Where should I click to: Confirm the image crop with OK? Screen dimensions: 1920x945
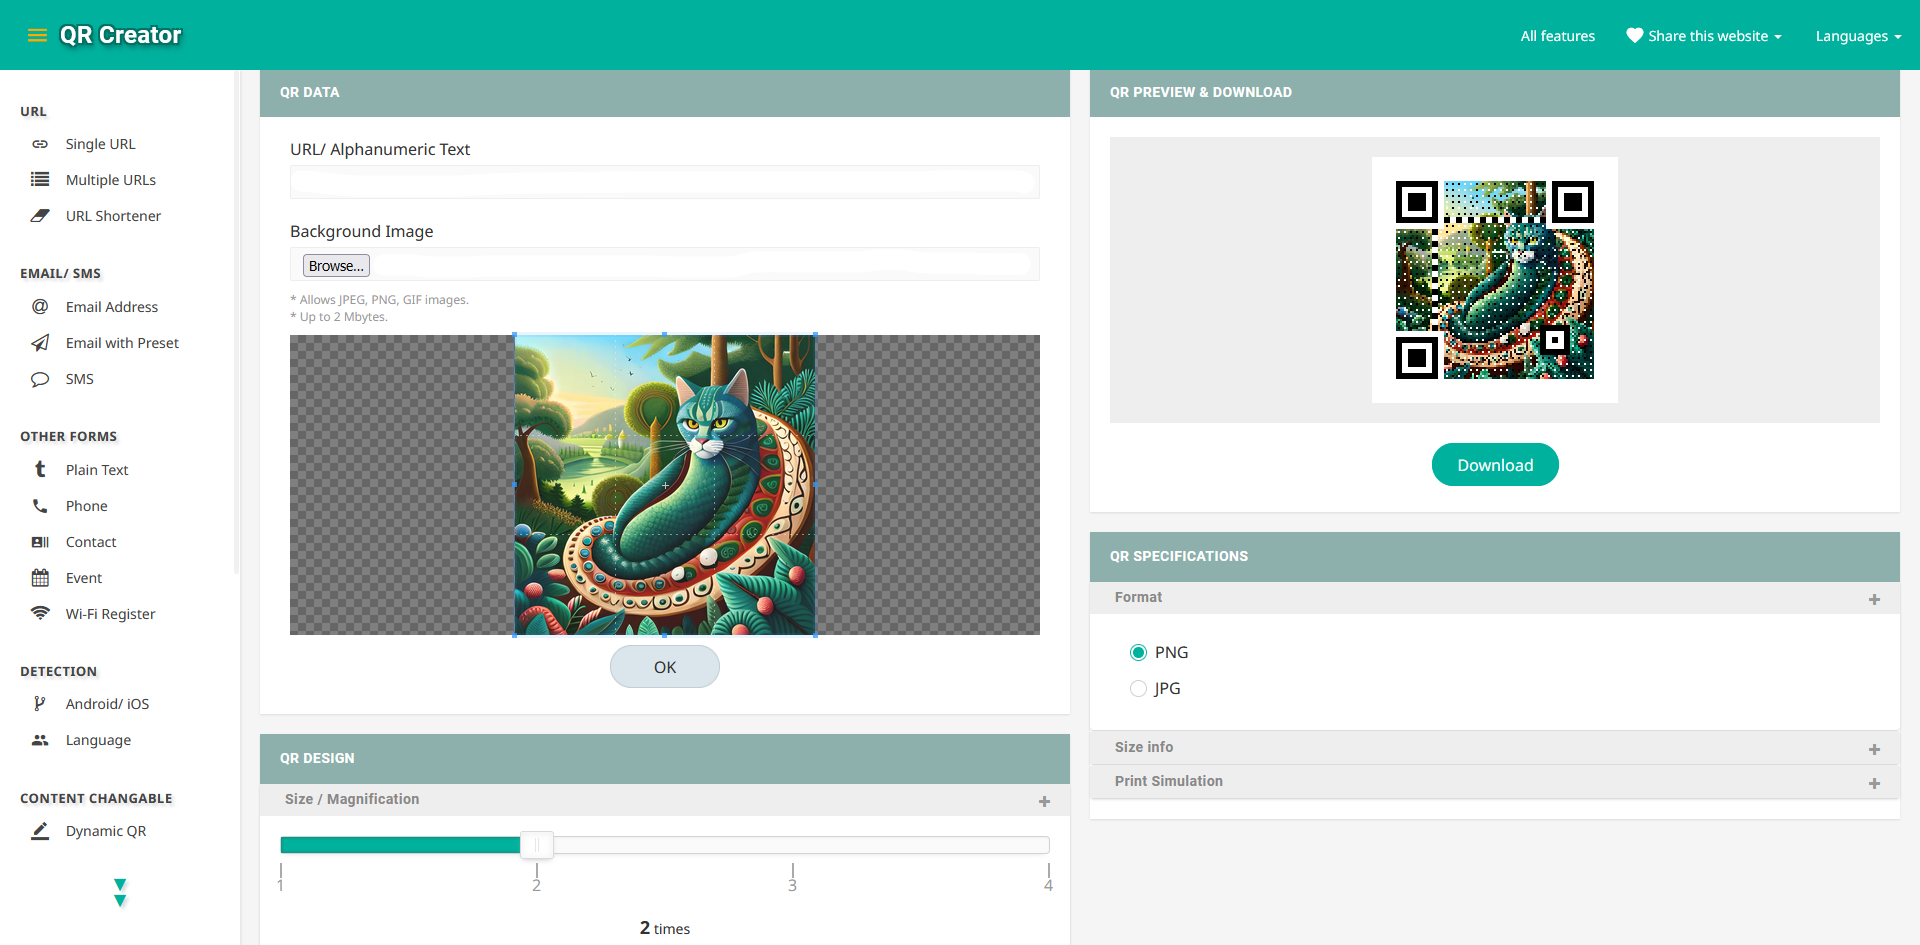coord(665,667)
